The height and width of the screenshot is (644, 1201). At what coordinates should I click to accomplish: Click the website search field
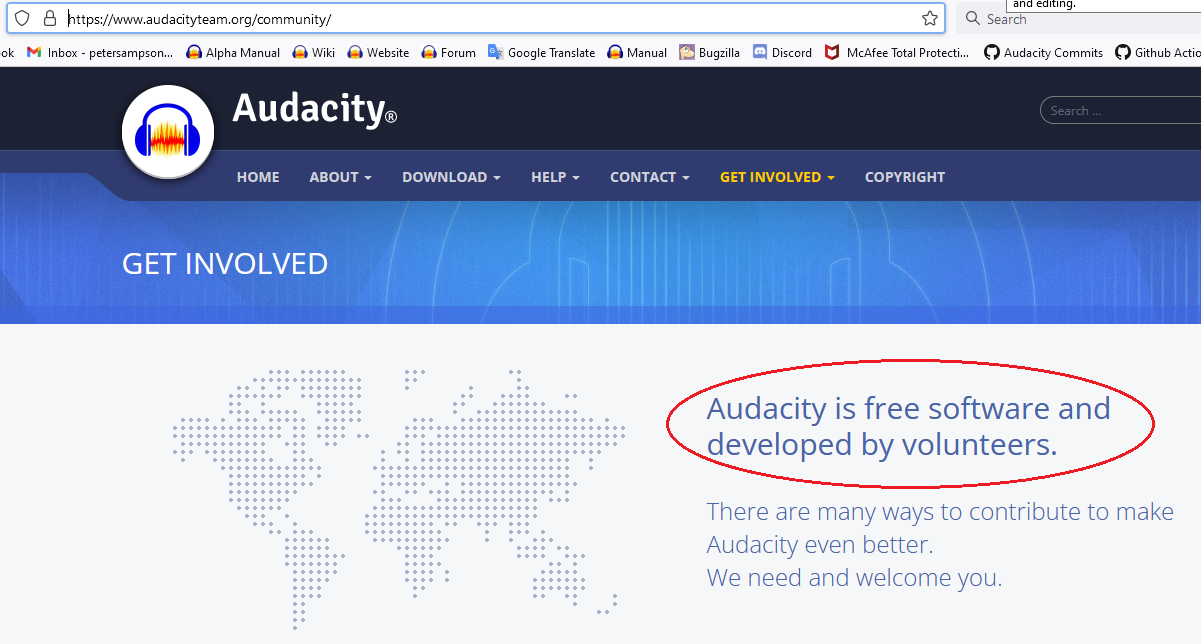pyautogui.click(x=1120, y=111)
